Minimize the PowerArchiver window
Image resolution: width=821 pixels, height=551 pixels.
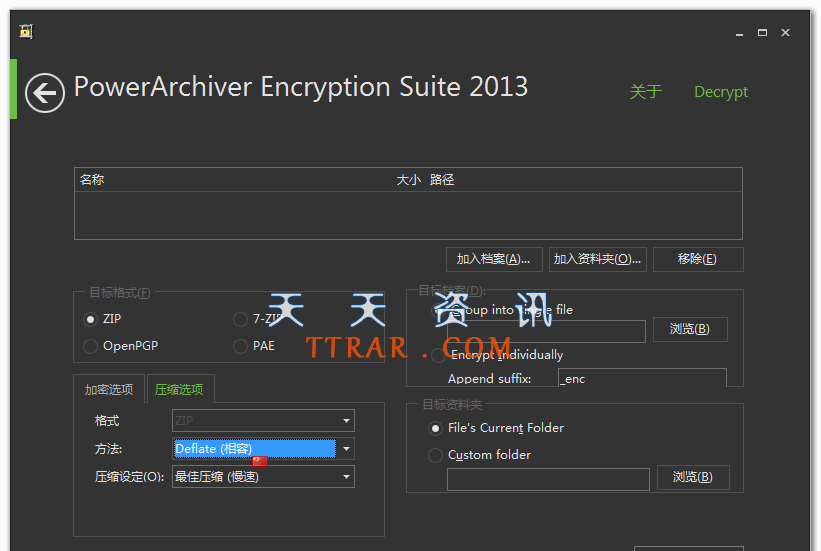739,33
